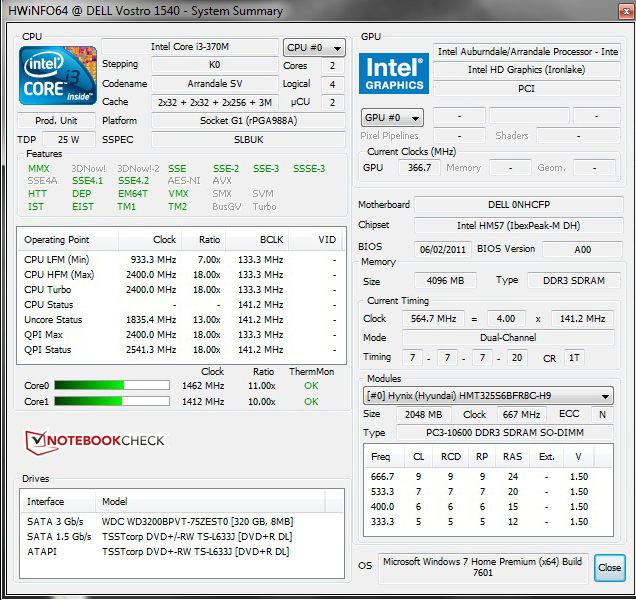Click the GPU clock 366.7 field
The width and height of the screenshot is (636, 600).
click(419, 168)
